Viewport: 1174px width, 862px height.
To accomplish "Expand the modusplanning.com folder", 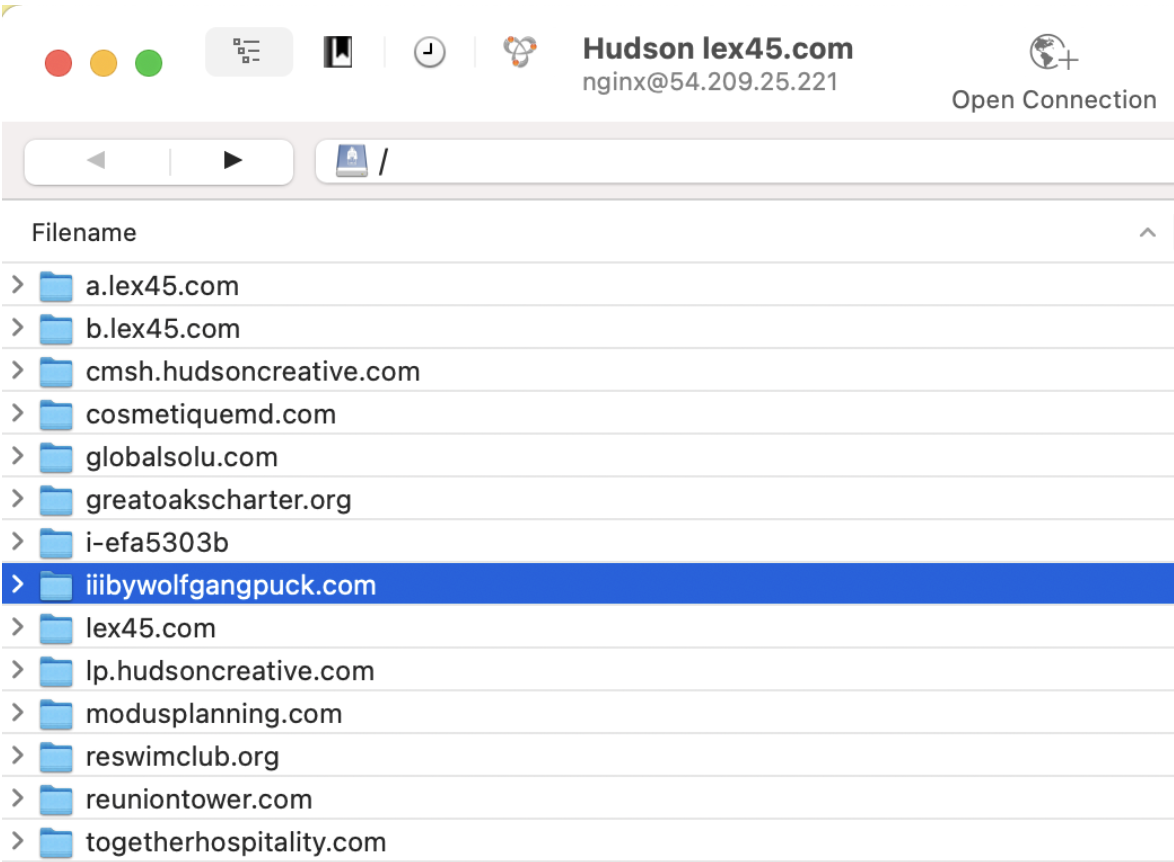I will point(18,711).
